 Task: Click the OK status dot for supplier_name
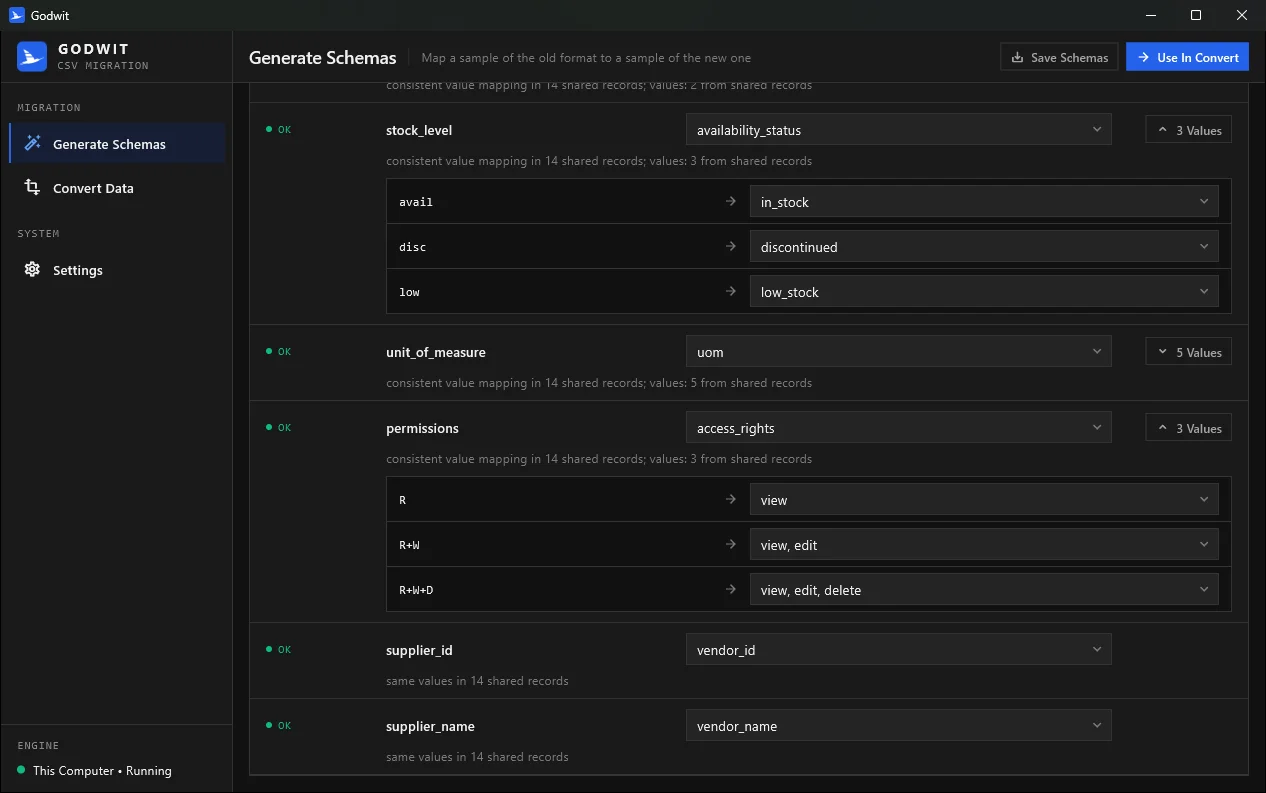(268, 725)
